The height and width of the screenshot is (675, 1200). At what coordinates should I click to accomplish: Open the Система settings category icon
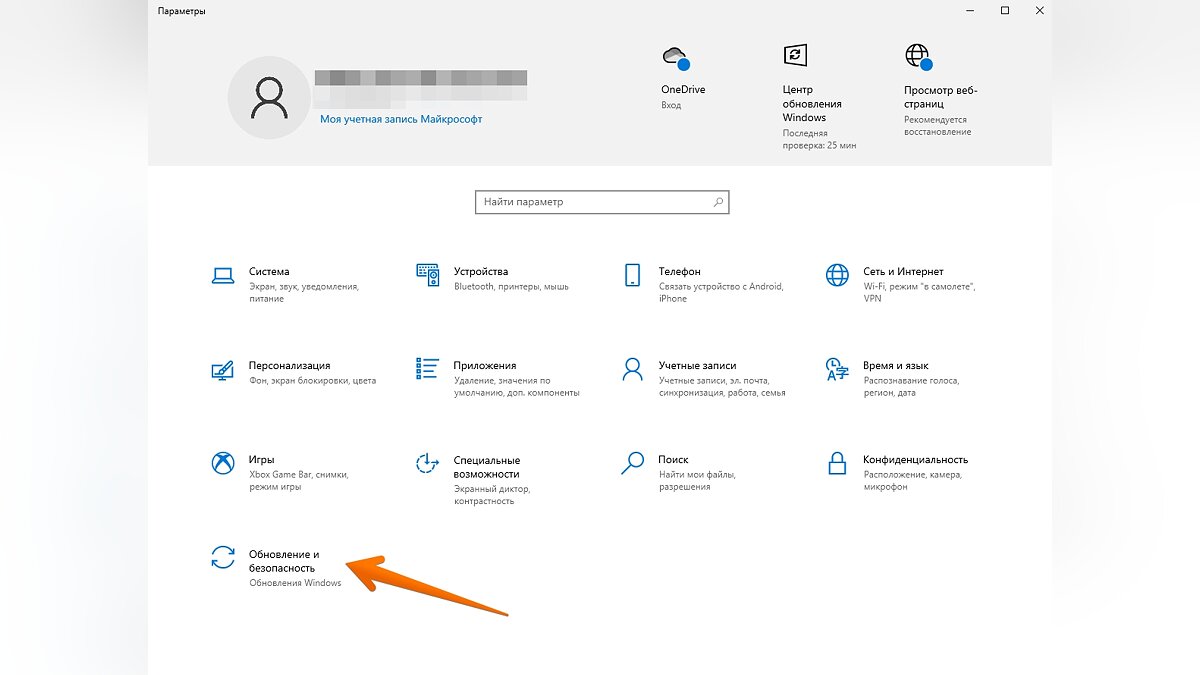click(x=223, y=276)
